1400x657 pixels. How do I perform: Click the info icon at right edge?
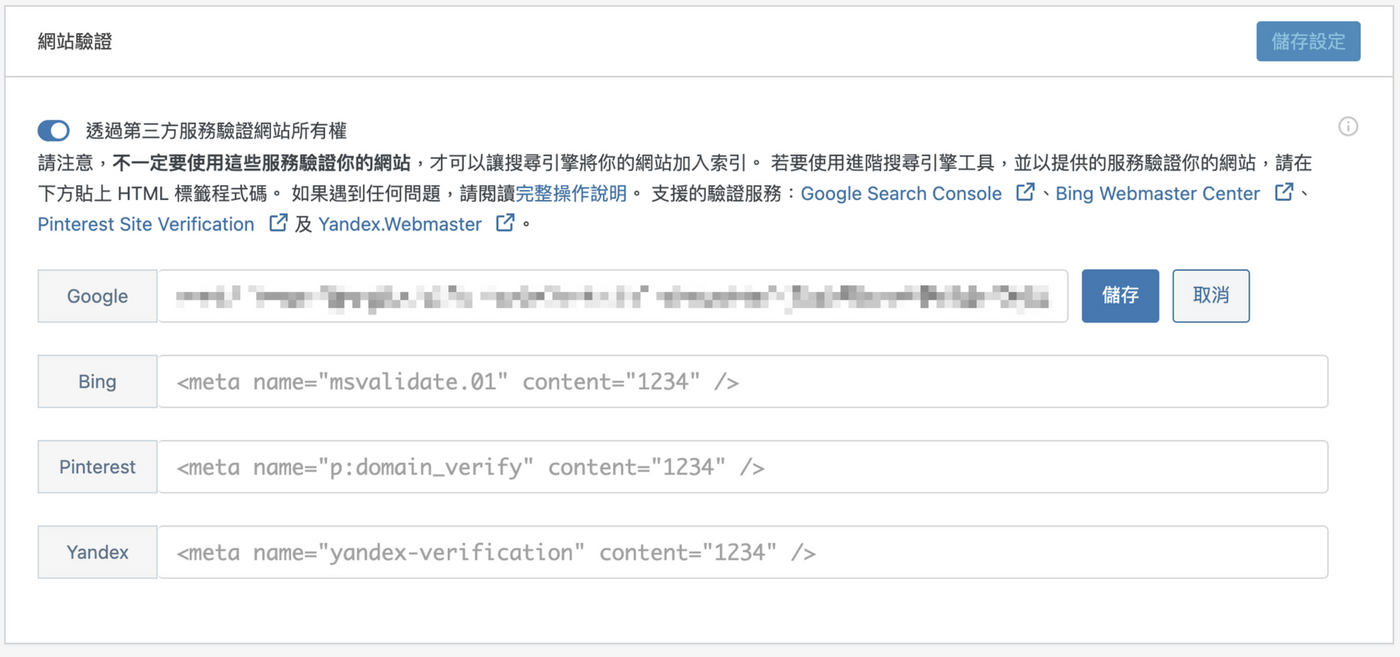[1348, 127]
